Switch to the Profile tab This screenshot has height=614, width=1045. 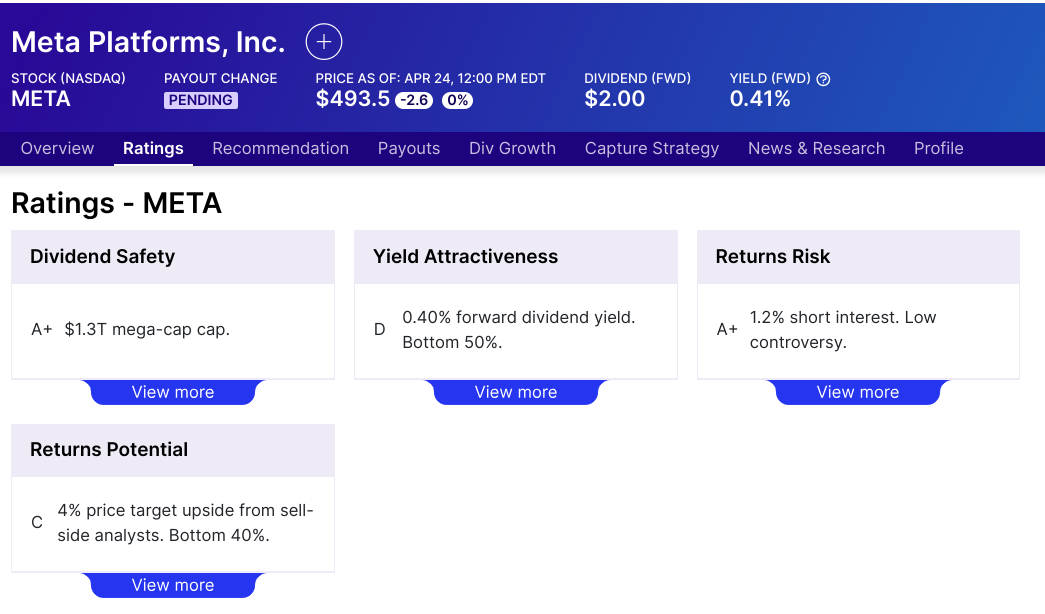pyautogui.click(x=938, y=148)
